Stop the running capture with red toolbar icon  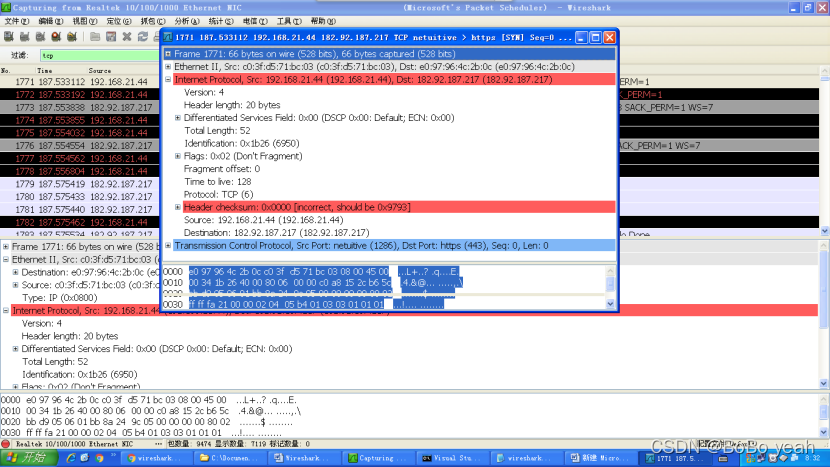click(56, 37)
